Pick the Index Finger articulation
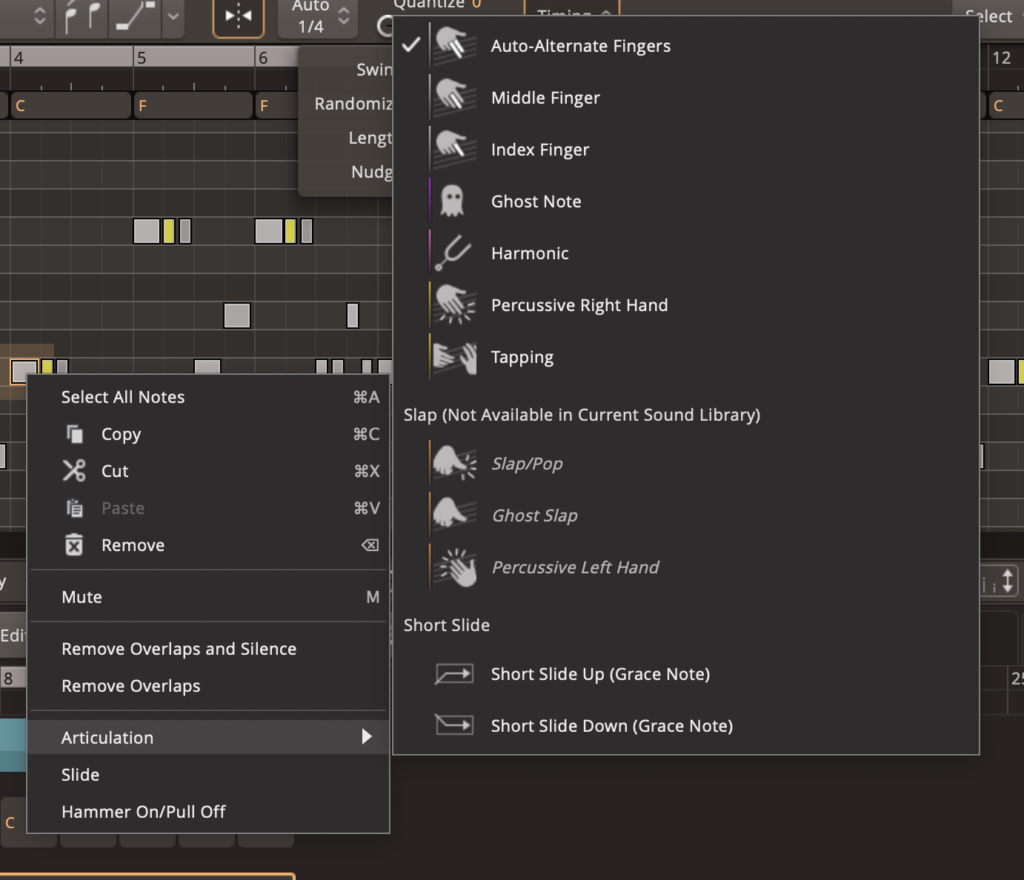This screenshot has height=880, width=1024. click(x=686, y=149)
